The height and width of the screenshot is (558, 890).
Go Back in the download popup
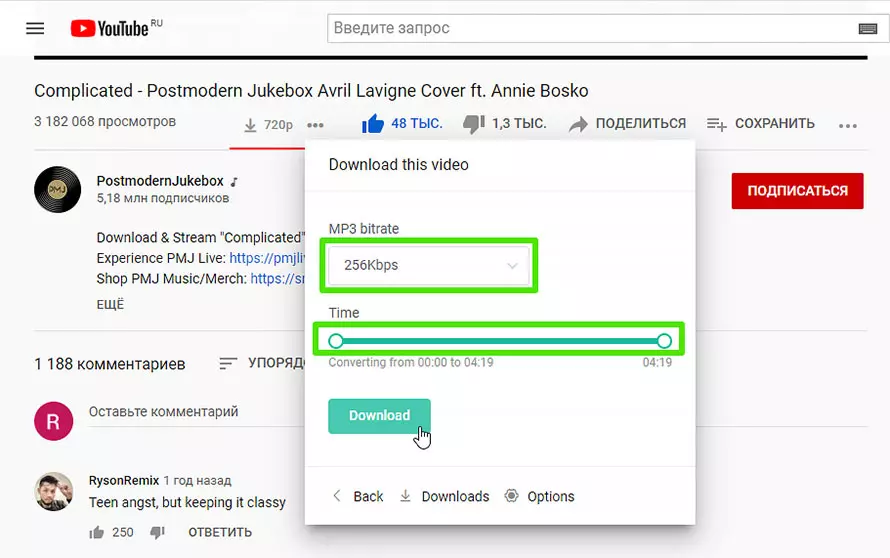pos(358,496)
